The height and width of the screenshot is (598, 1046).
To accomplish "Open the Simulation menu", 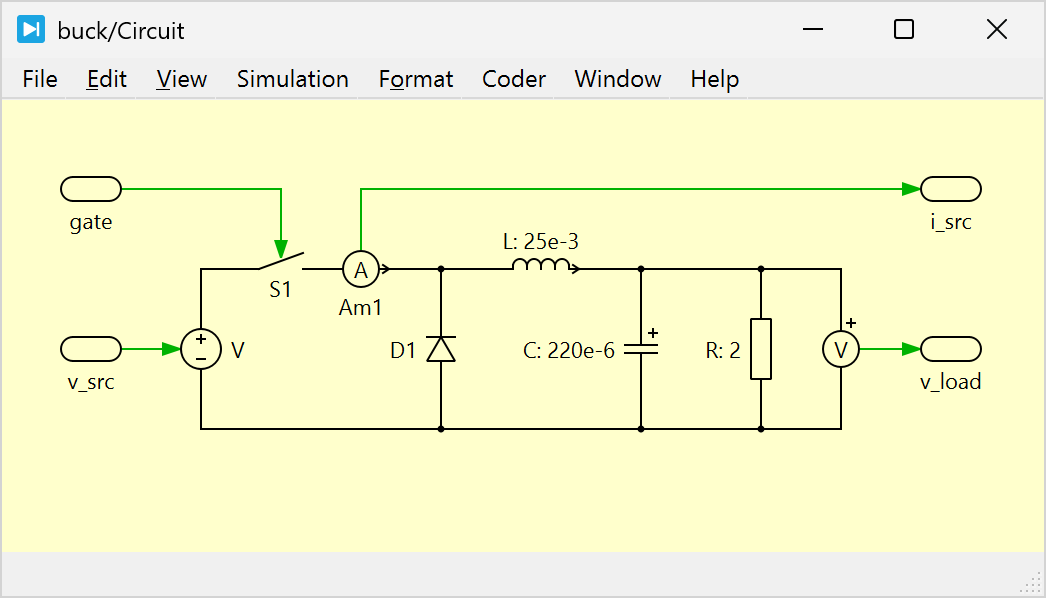I will 292,79.
